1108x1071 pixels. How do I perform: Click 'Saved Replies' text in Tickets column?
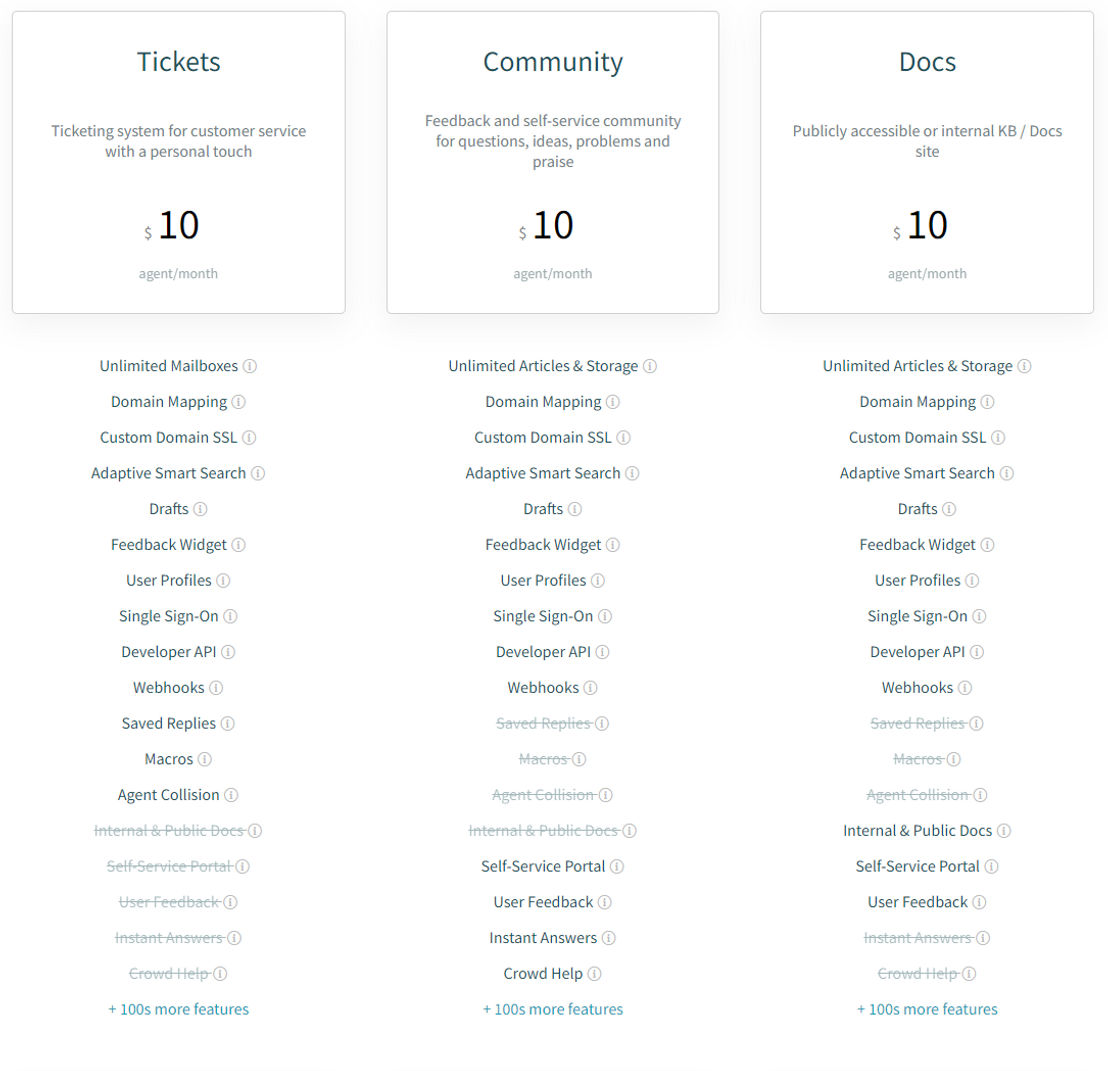tap(168, 723)
